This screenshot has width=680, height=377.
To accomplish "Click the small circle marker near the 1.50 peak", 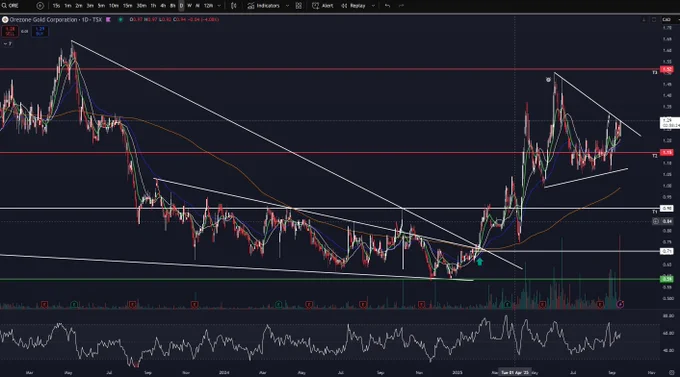I will click(x=548, y=80).
